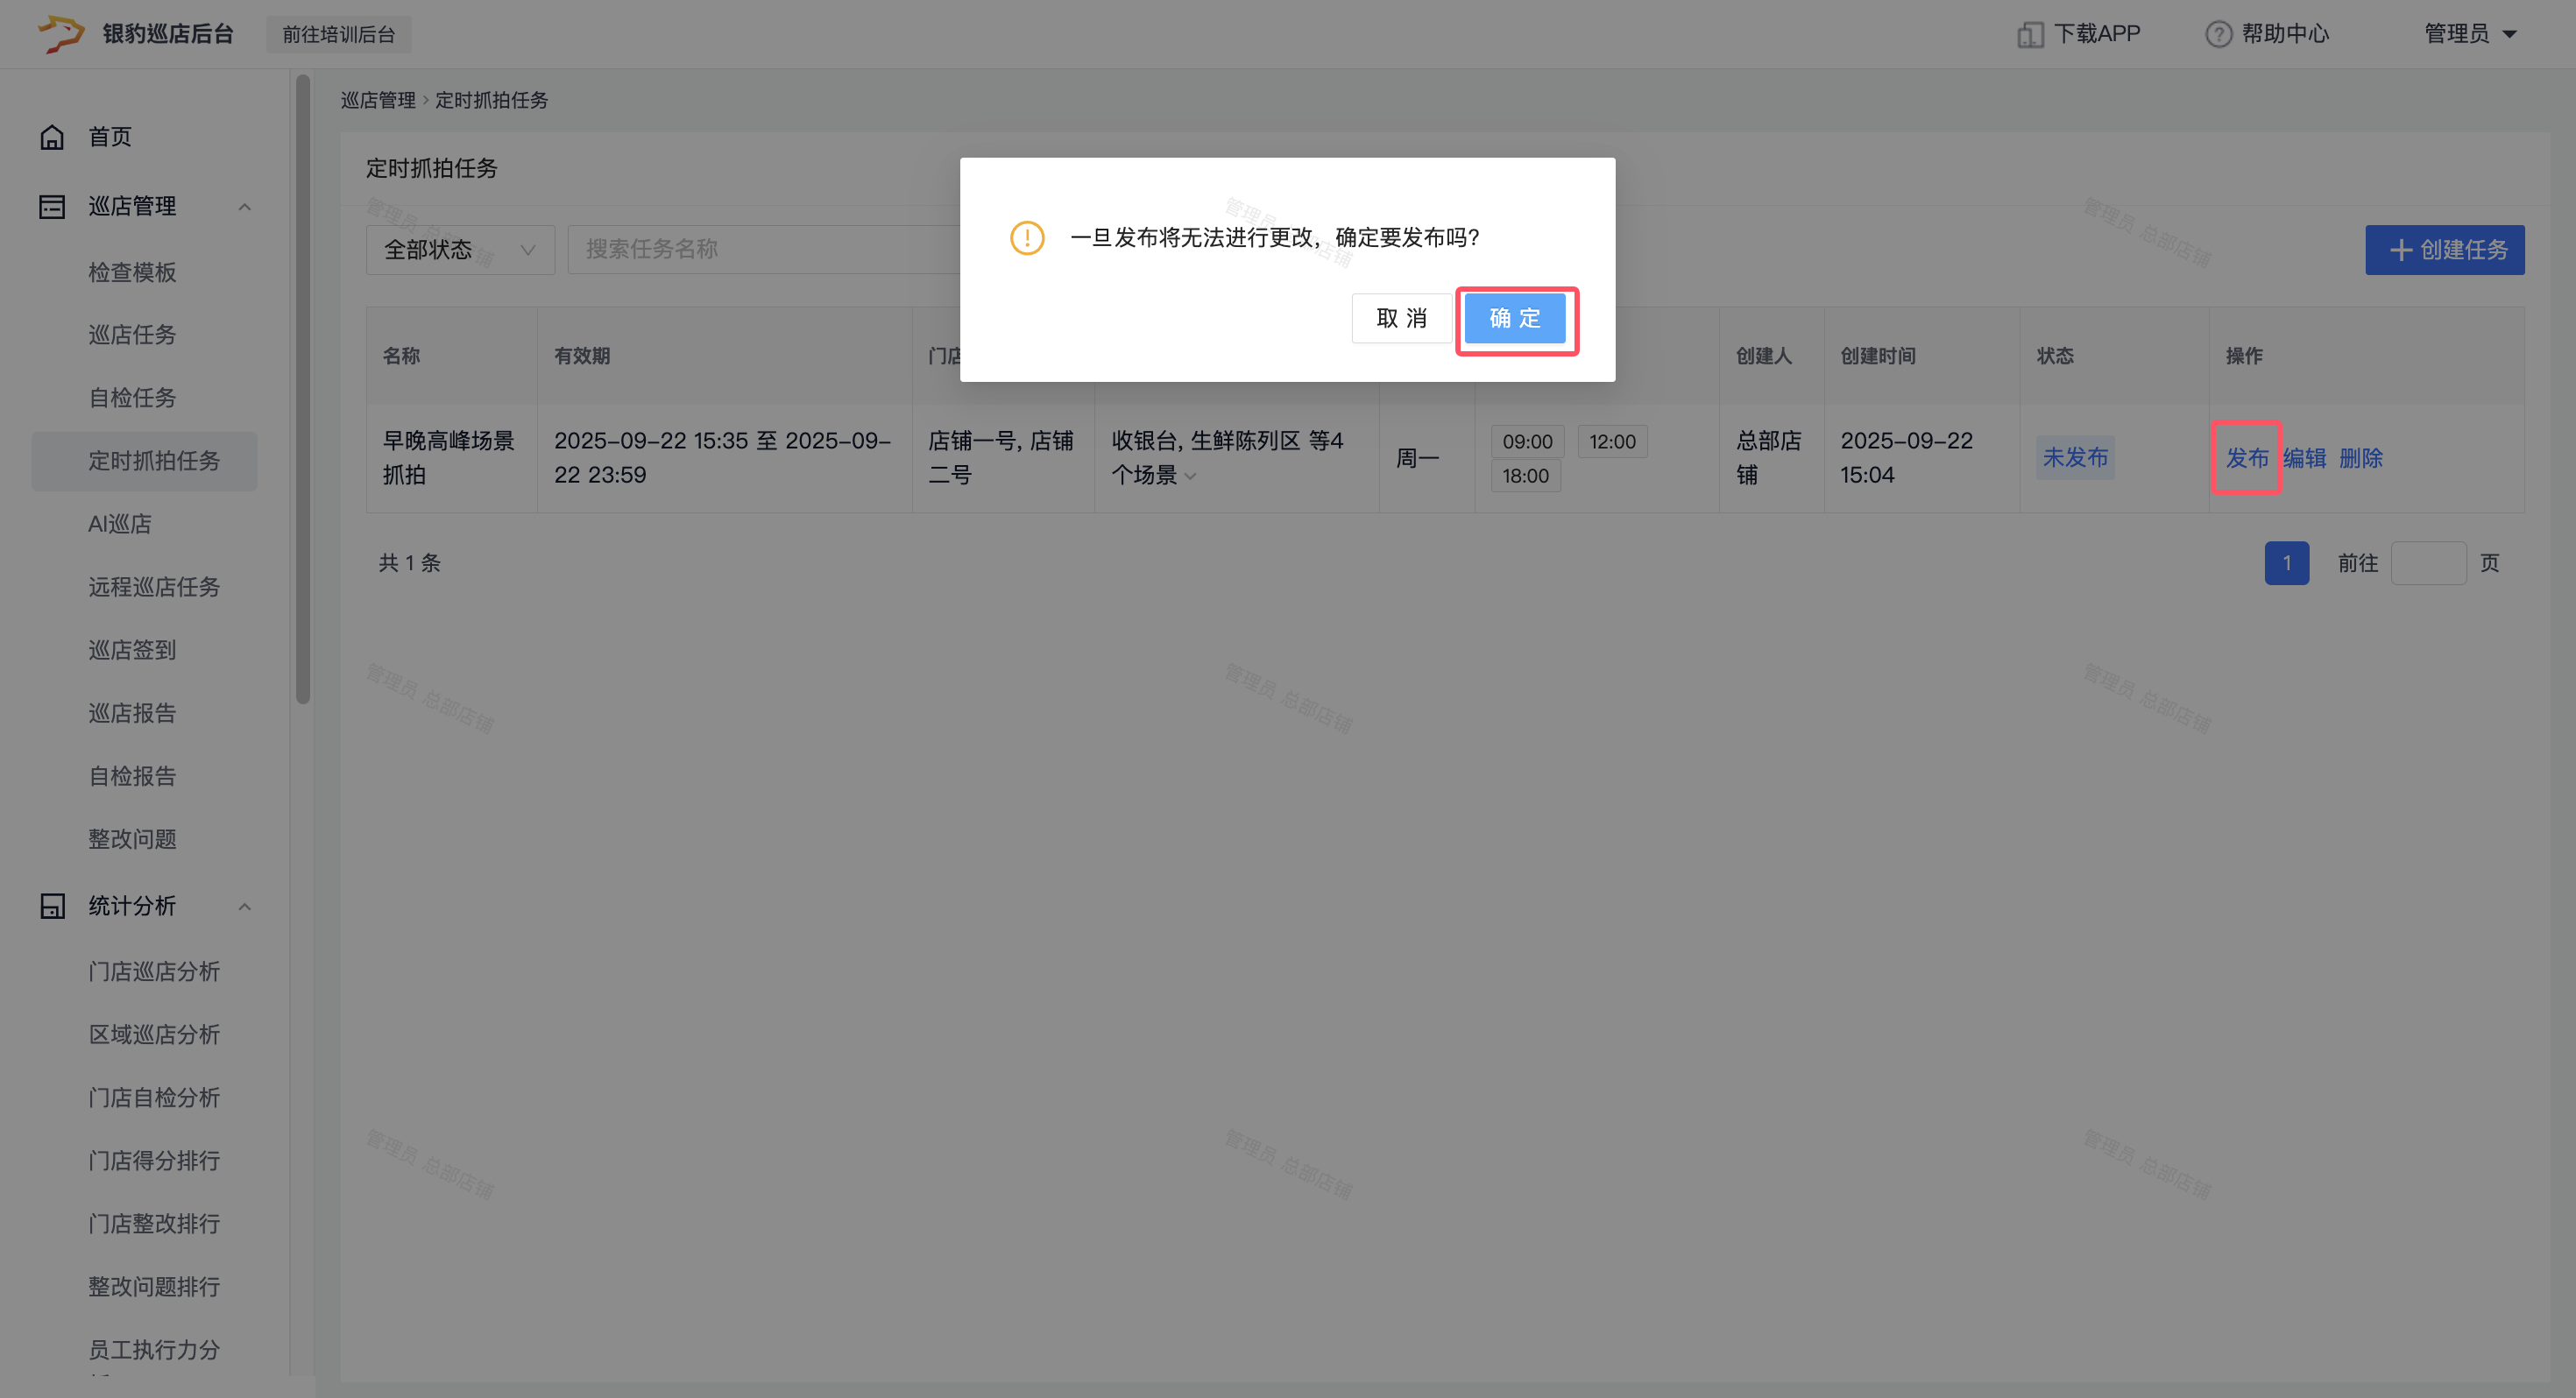
Task: Confirm publishing with 确定 button
Action: pyautogui.click(x=1514, y=318)
